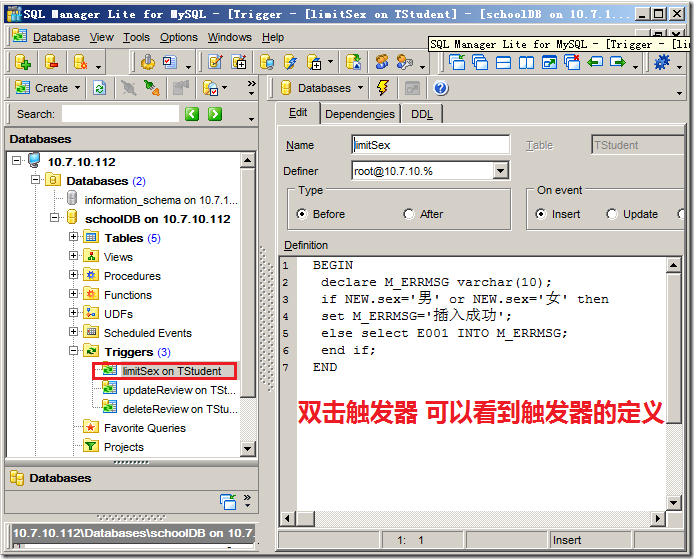Open the Databases toolbar dropdown

click(361, 88)
